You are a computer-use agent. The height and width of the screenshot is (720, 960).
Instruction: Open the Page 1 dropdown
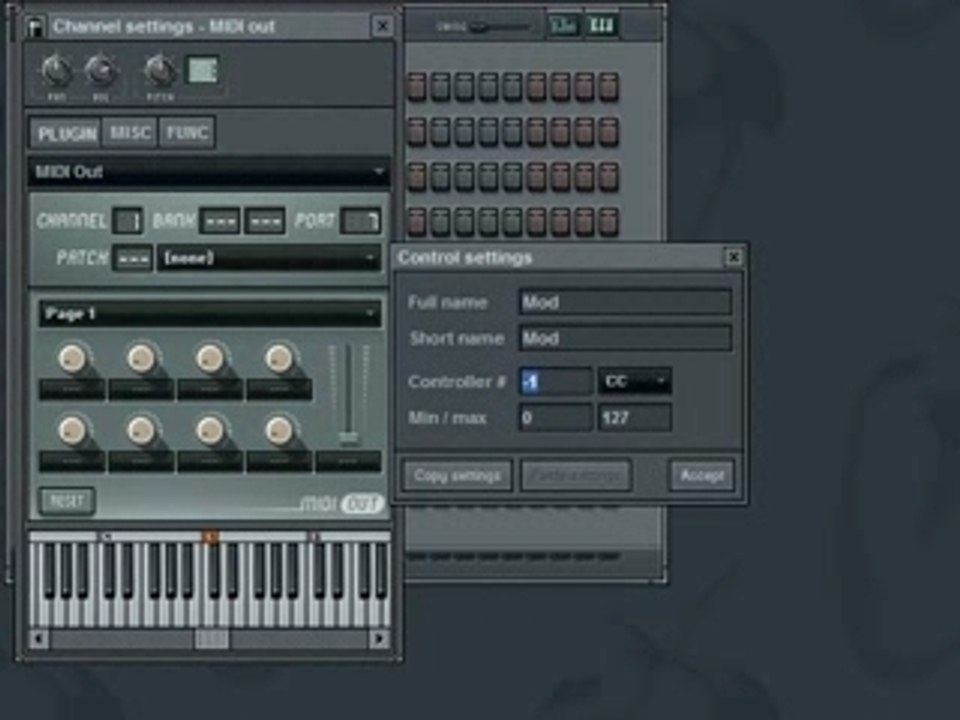point(209,313)
